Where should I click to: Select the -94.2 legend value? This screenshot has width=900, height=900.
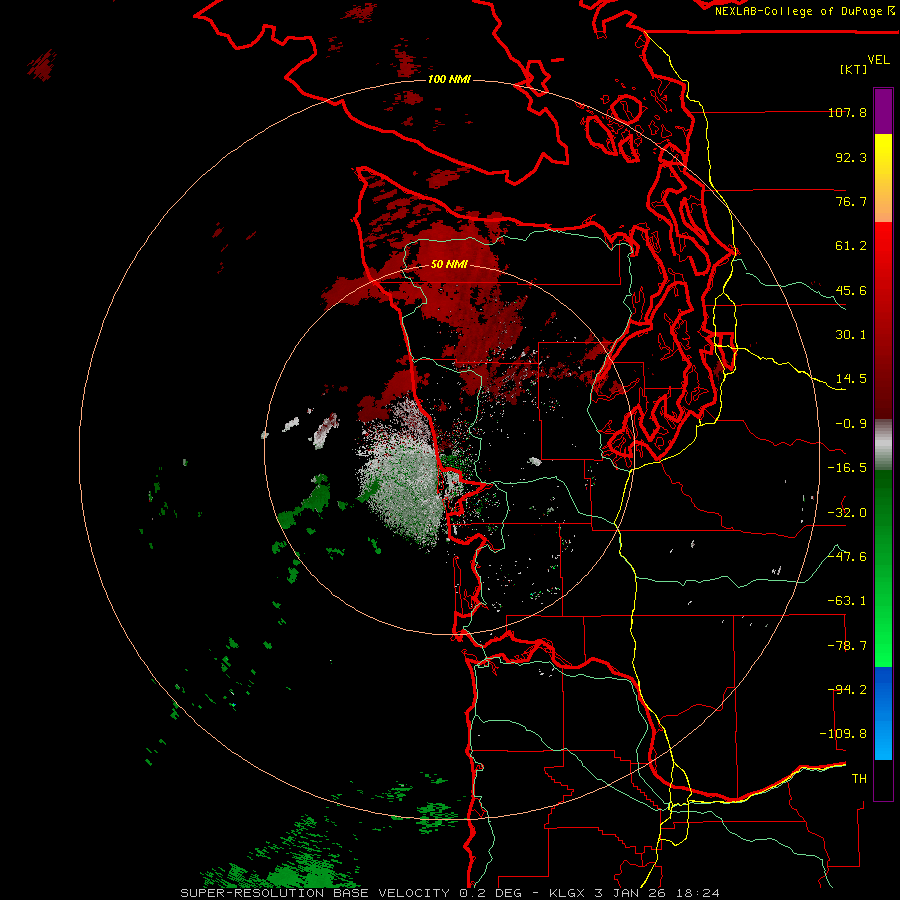click(847, 690)
